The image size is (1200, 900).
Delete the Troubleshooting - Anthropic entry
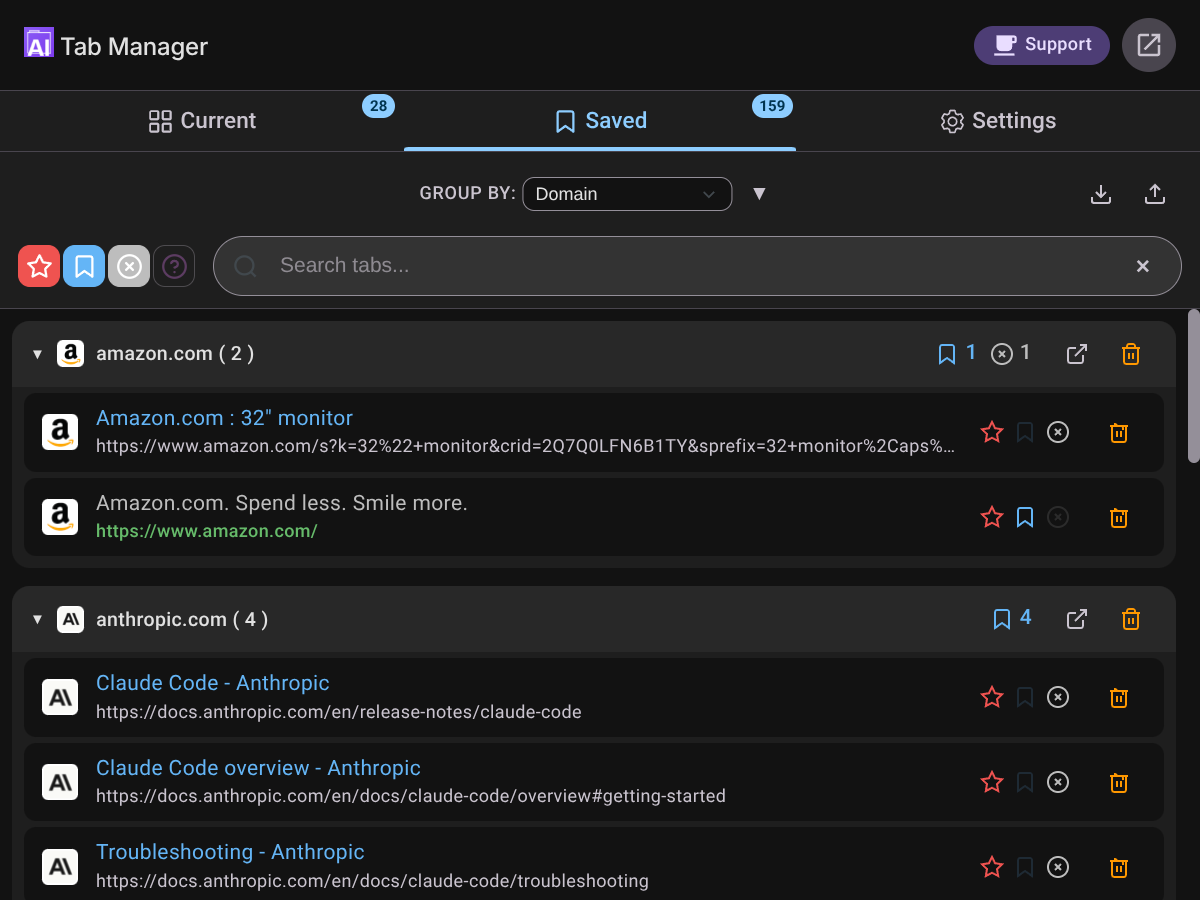[x=1119, y=867]
